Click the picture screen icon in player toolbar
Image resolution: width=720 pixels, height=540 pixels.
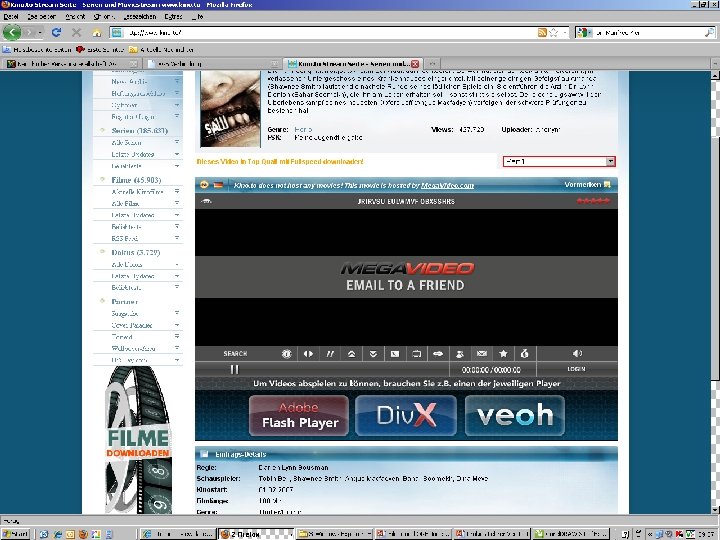tap(394, 354)
